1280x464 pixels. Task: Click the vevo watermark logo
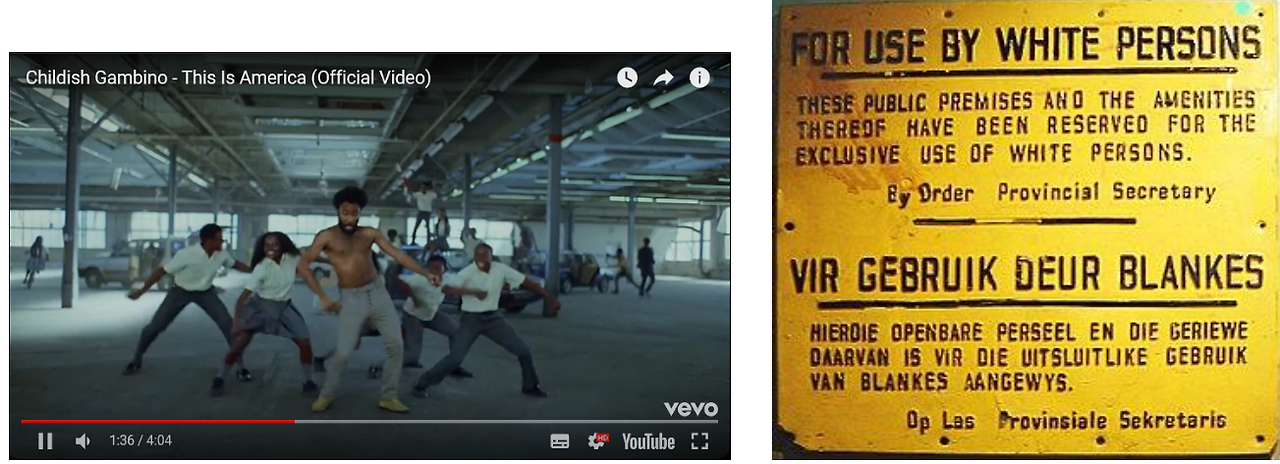(691, 409)
